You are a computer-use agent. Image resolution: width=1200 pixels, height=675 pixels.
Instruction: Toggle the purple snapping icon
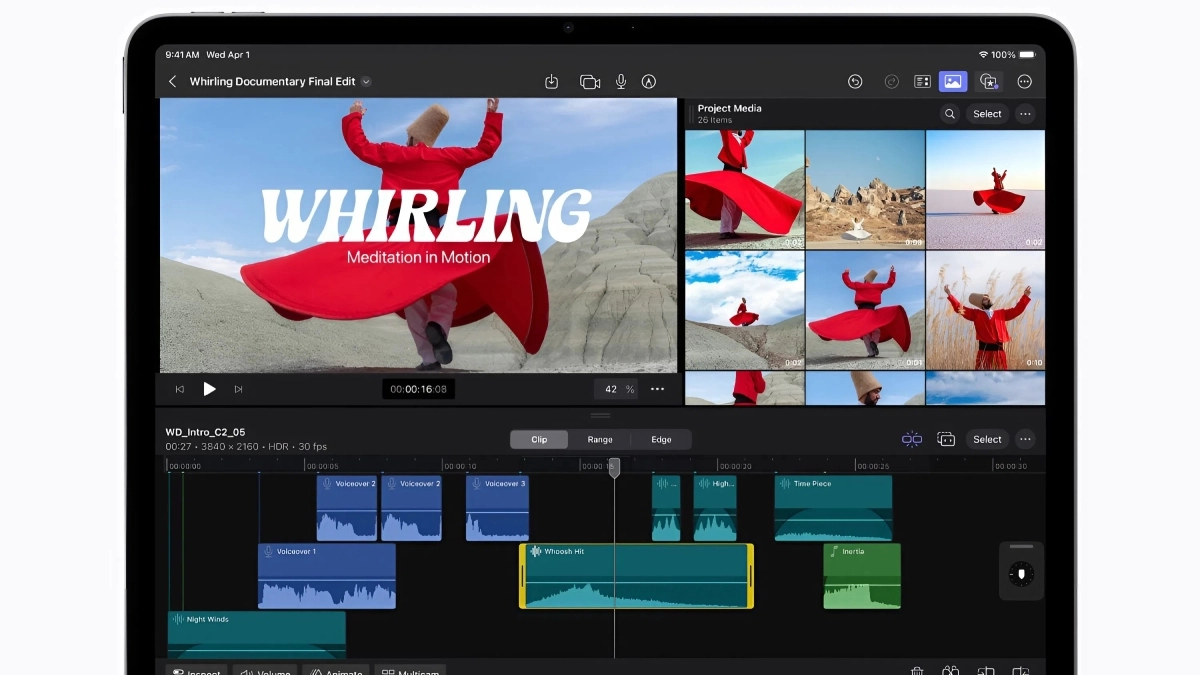point(911,439)
